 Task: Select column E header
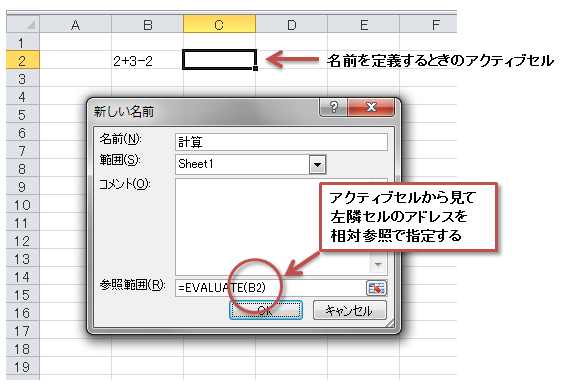click(x=364, y=25)
